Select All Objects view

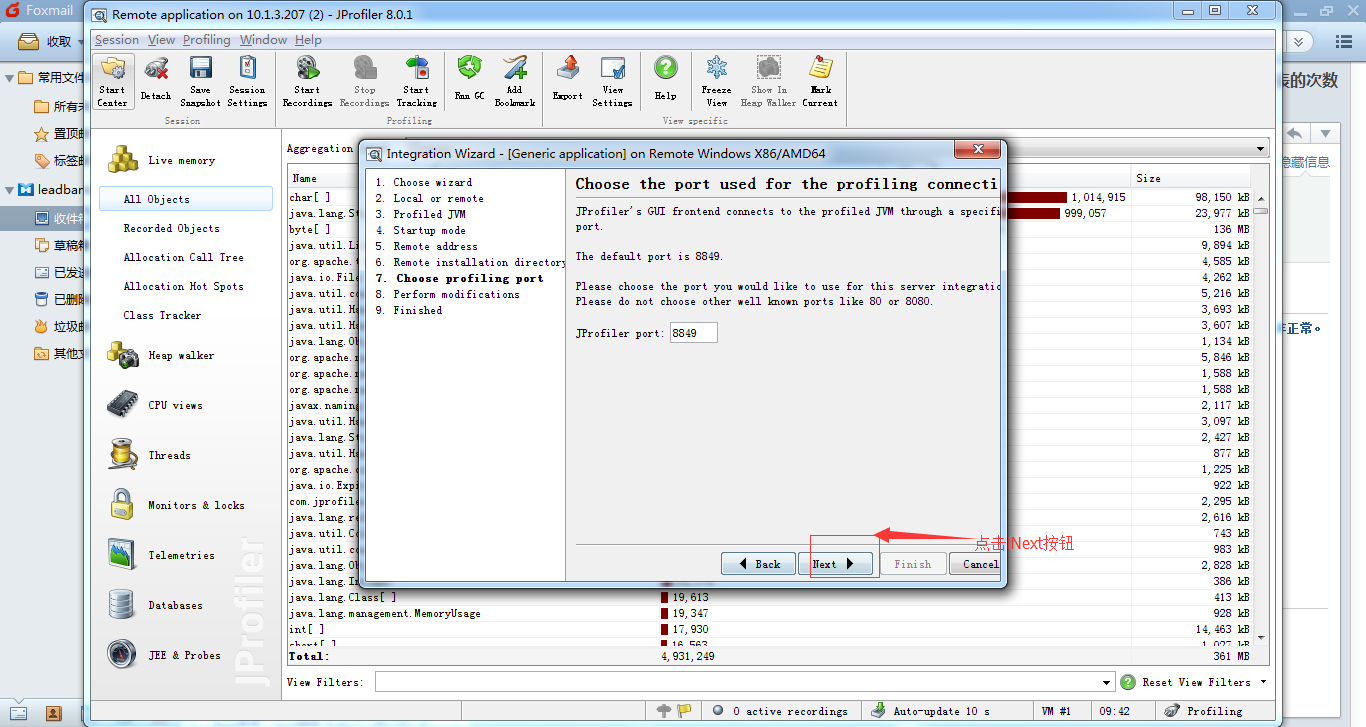click(185, 199)
